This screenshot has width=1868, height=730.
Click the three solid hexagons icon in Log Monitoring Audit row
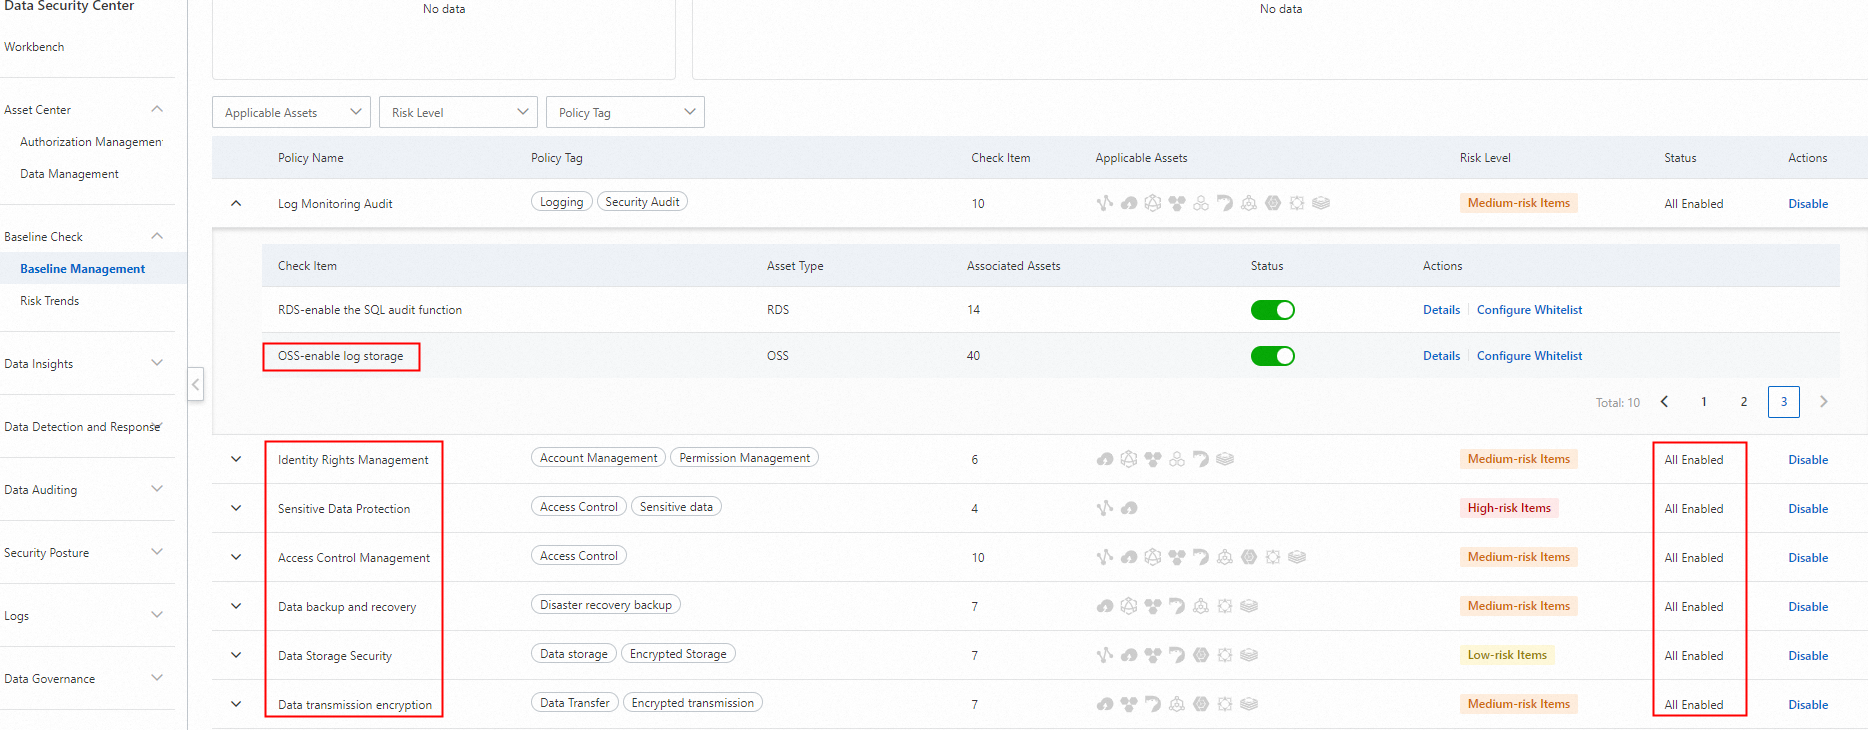[1177, 203]
